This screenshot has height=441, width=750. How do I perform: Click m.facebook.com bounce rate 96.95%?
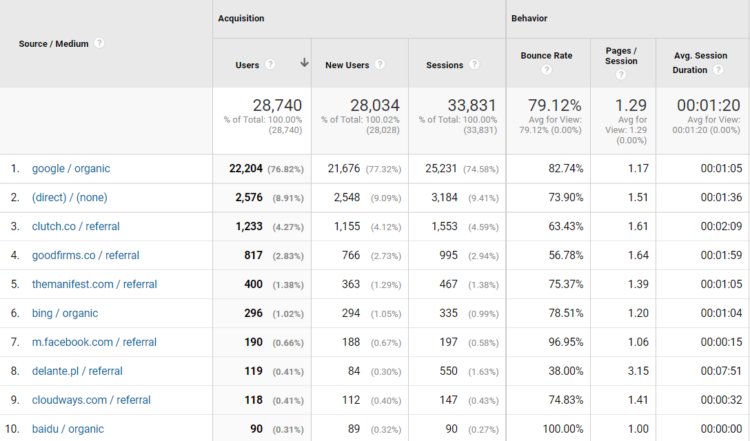(x=566, y=342)
